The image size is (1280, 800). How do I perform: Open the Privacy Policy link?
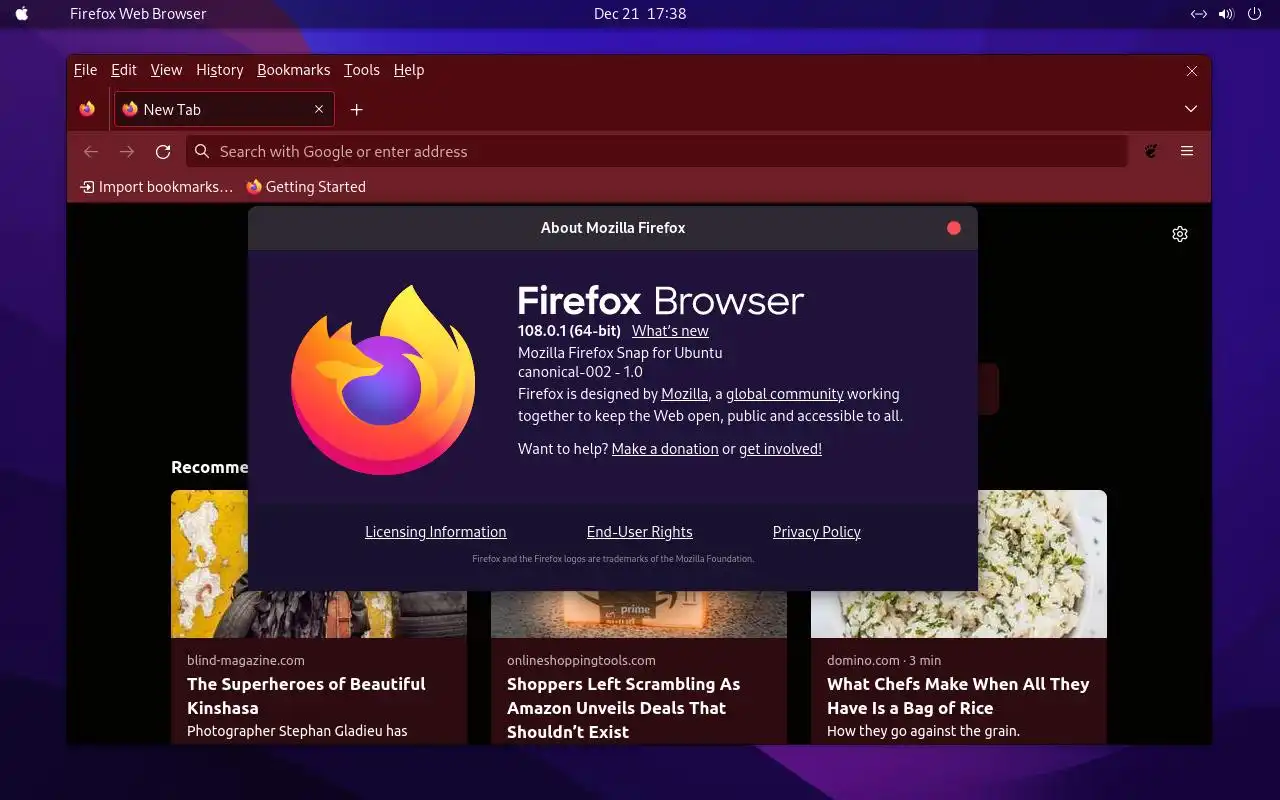(x=817, y=532)
